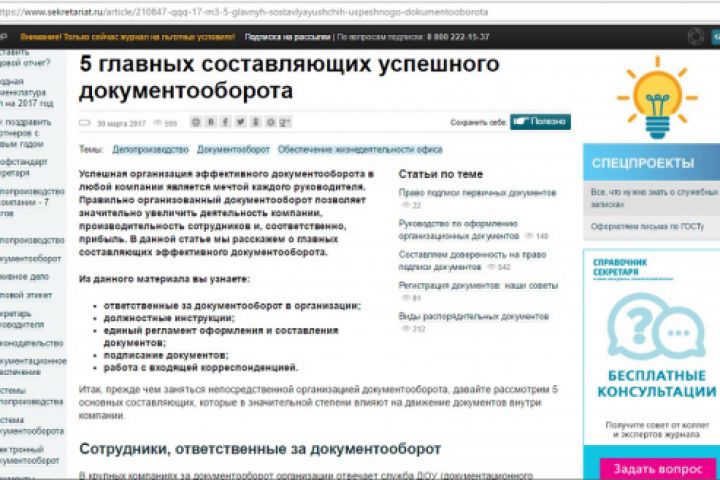This screenshot has width=720, height=480.
Task: Open article Право подписи первичных документов
Action: coord(477,192)
